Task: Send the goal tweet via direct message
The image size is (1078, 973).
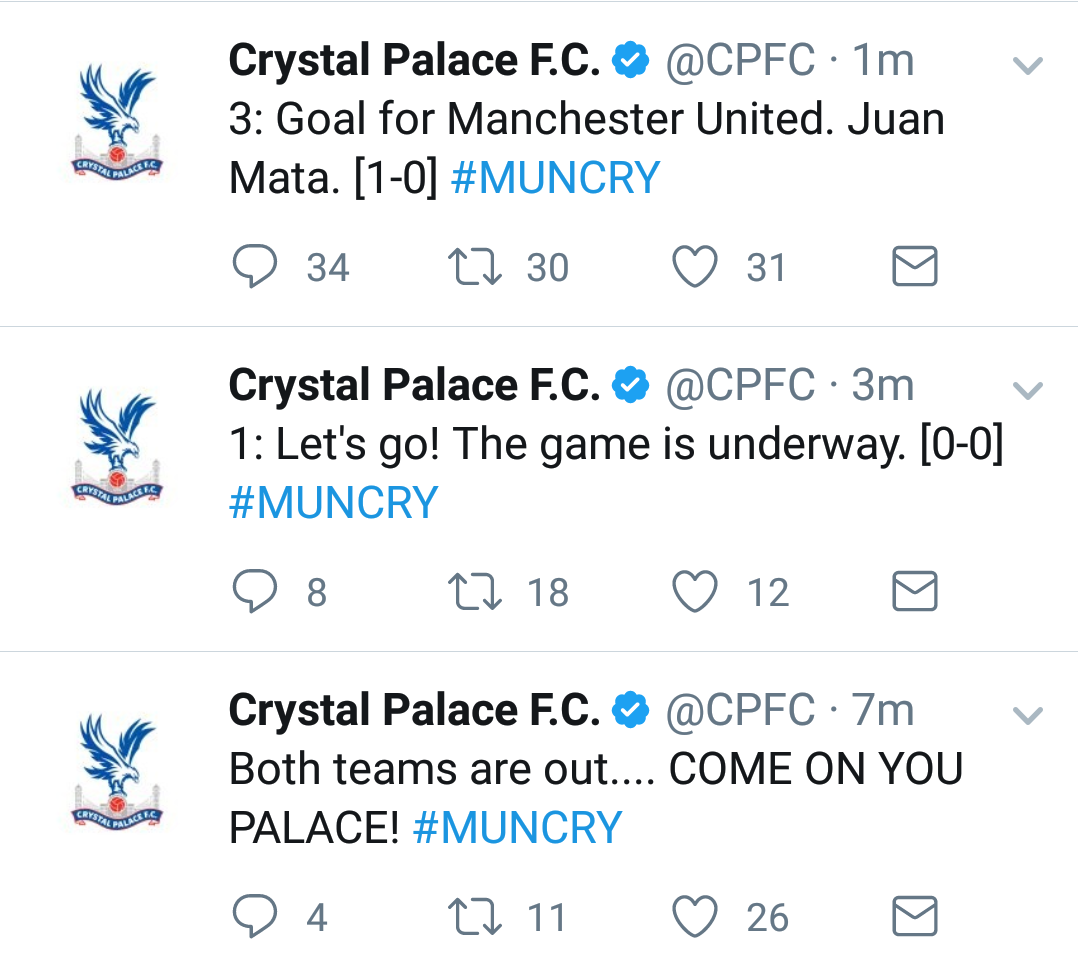Action: 915,266
